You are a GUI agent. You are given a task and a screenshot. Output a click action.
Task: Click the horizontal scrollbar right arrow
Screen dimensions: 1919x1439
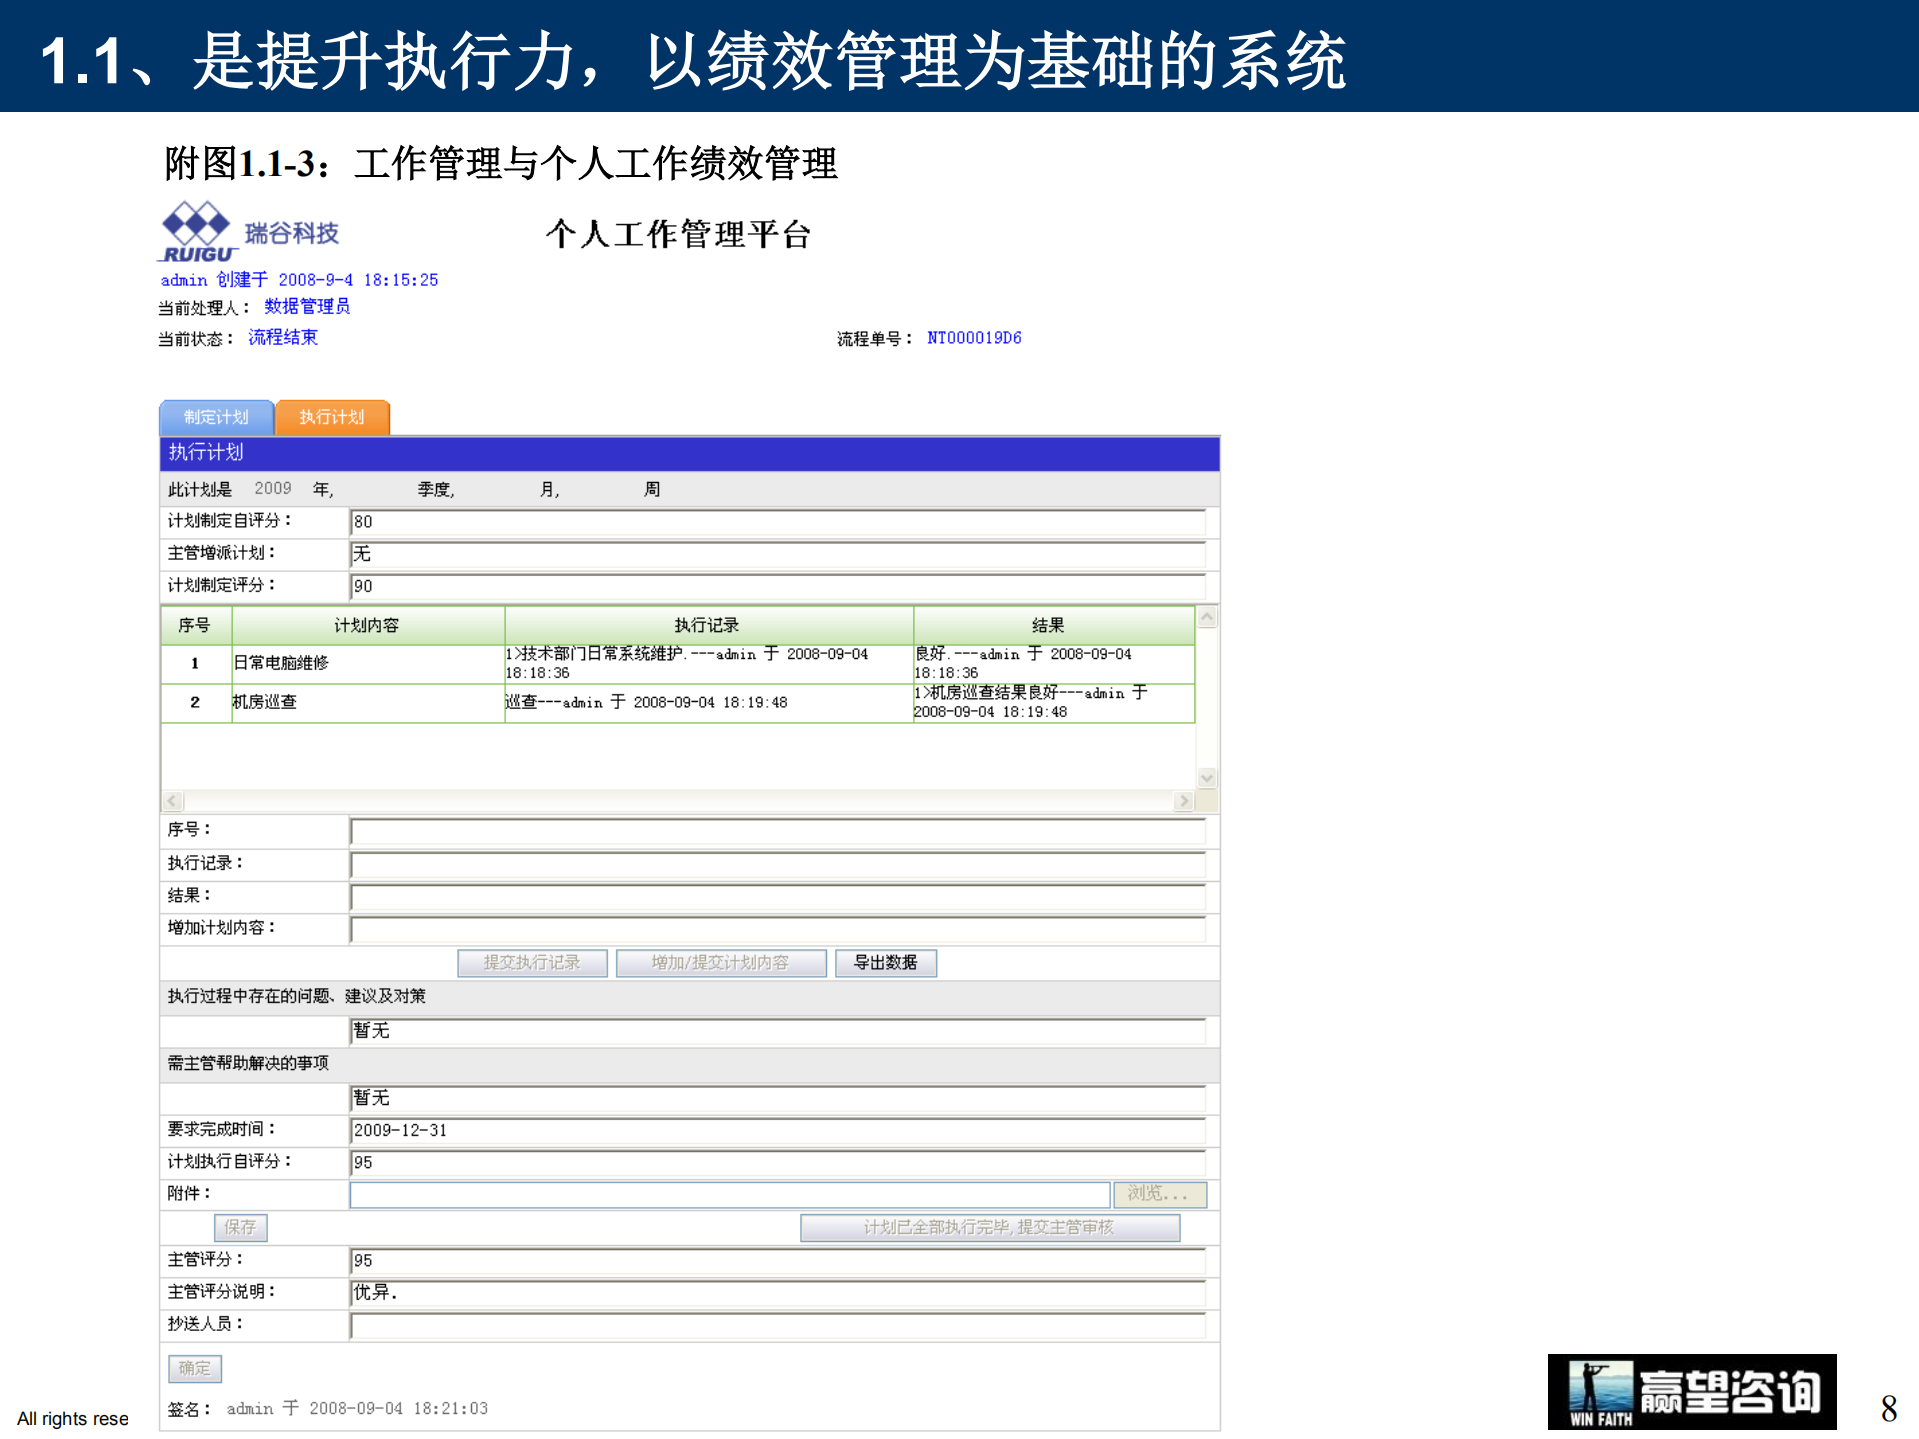coord(1184,801)
